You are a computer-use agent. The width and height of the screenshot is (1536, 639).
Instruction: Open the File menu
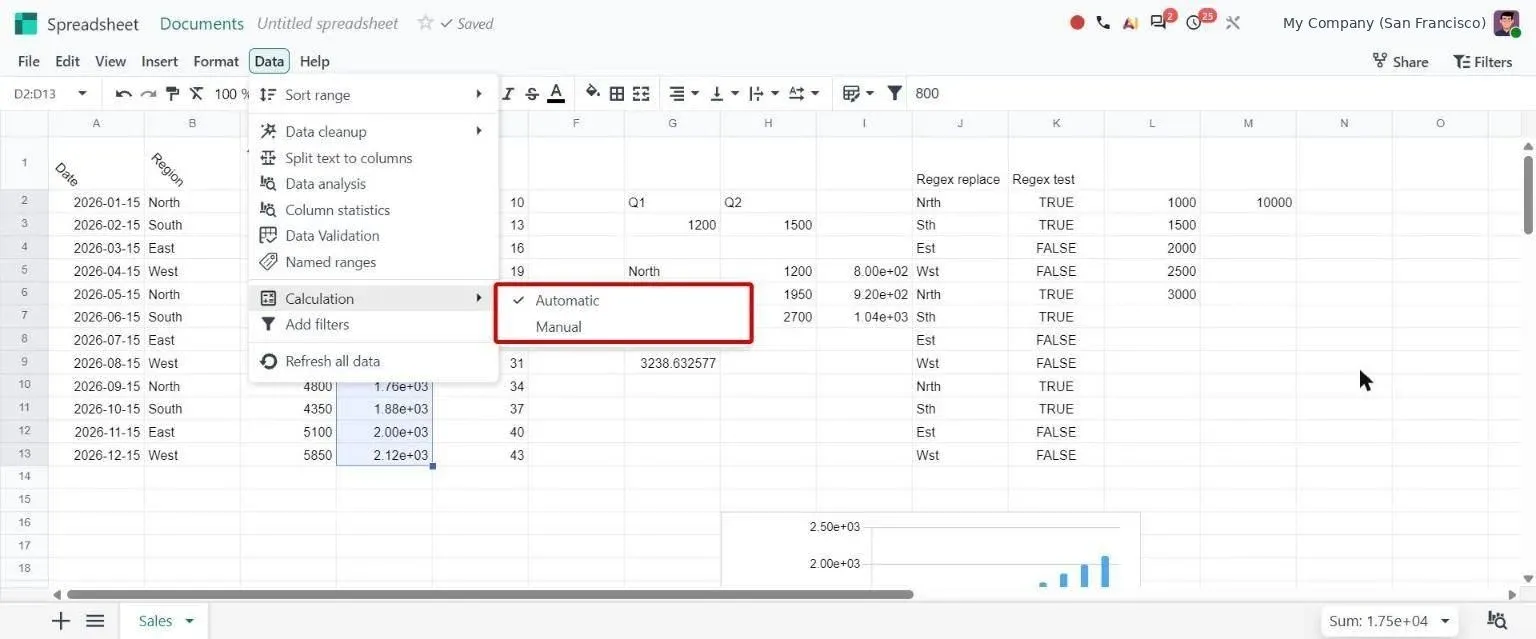coord(29,61)
